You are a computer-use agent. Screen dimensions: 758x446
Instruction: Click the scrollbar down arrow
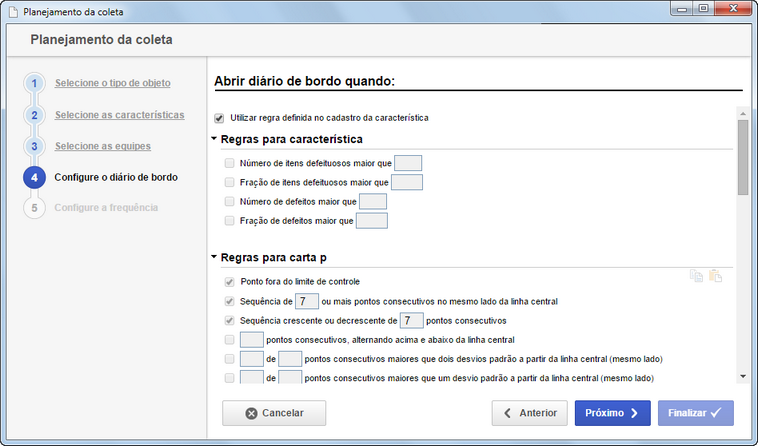click(x=743, y=376)
